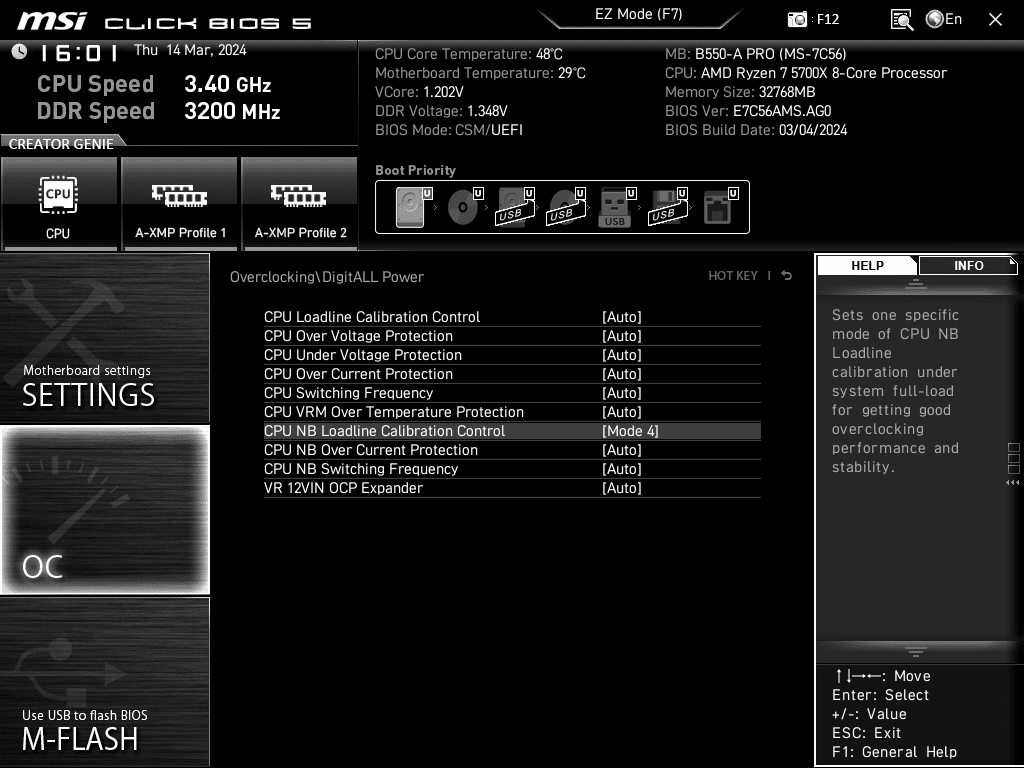Viewport: 1024px width, 768px height.
Task: Click the Memory Size 32768MB text
Action: click(x=740, y=92)
